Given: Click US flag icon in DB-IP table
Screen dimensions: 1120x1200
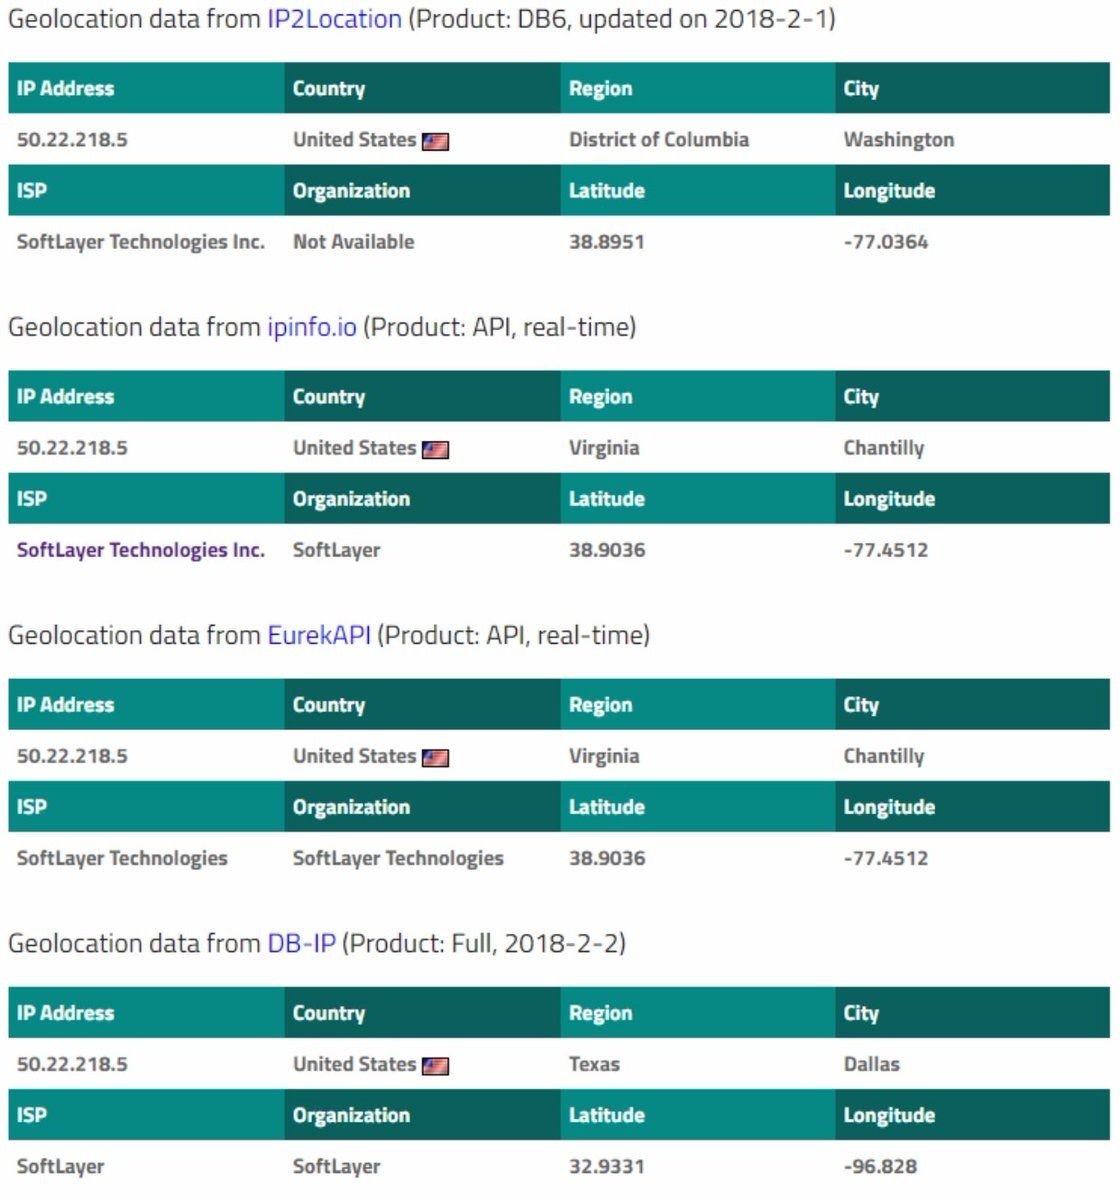Looking at the screenshot, I should [435, 1066].
